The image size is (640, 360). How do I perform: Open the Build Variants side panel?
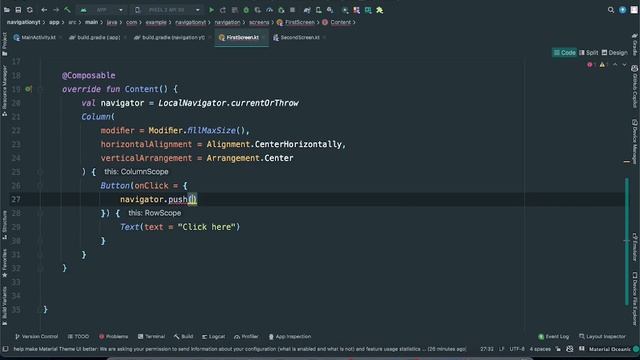point(4,306)
